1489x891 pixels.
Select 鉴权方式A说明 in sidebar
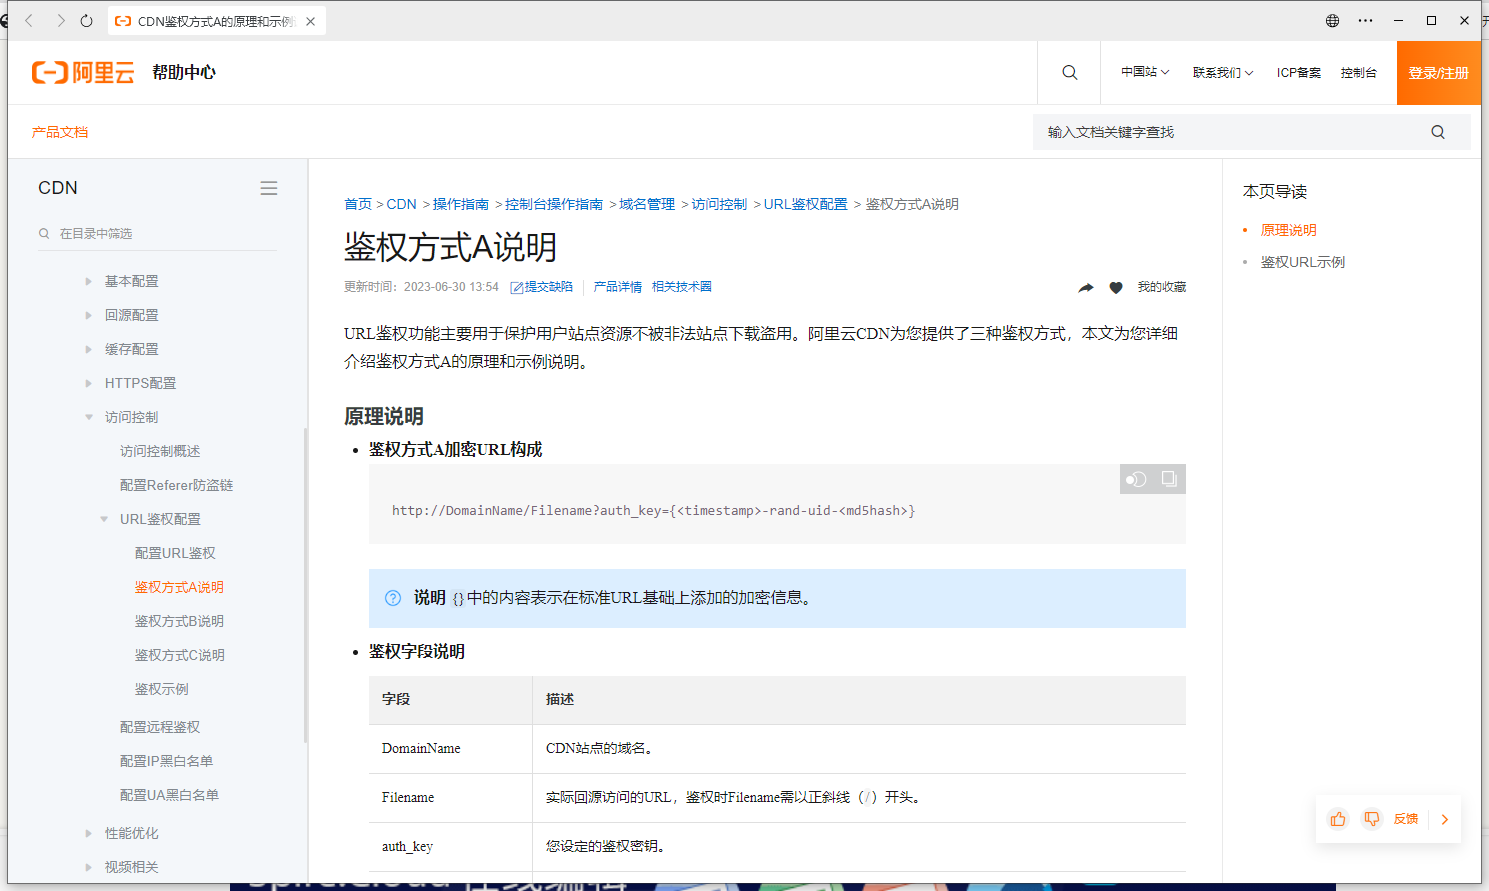pyautogui.click(x=179, y=588)
